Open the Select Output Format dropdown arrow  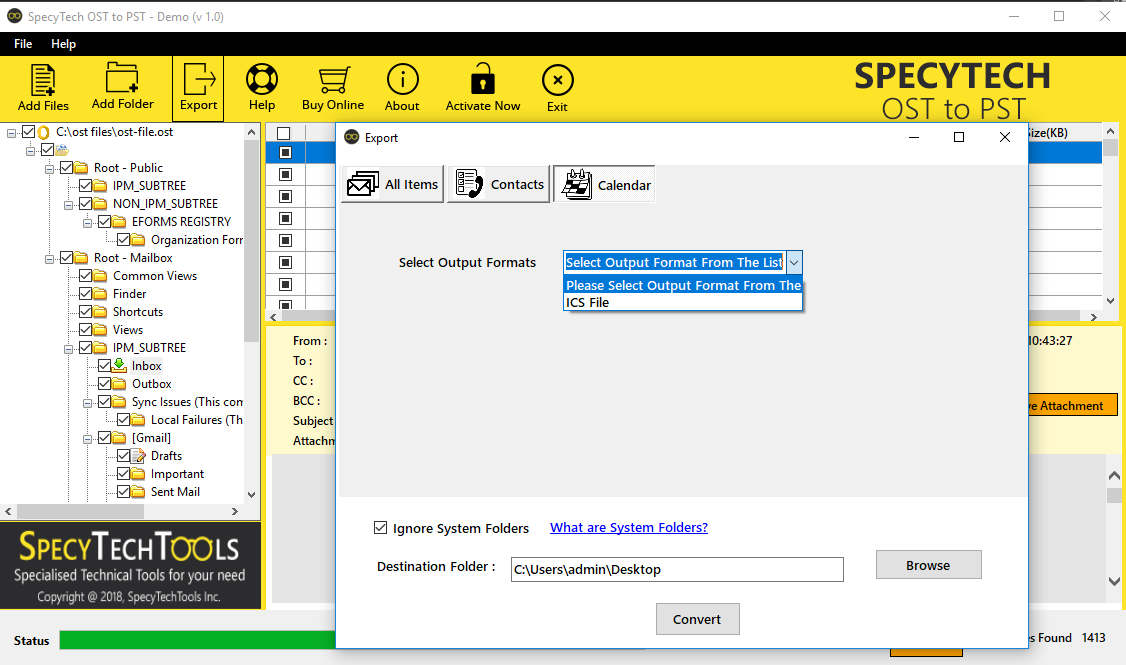coord(794,263)
